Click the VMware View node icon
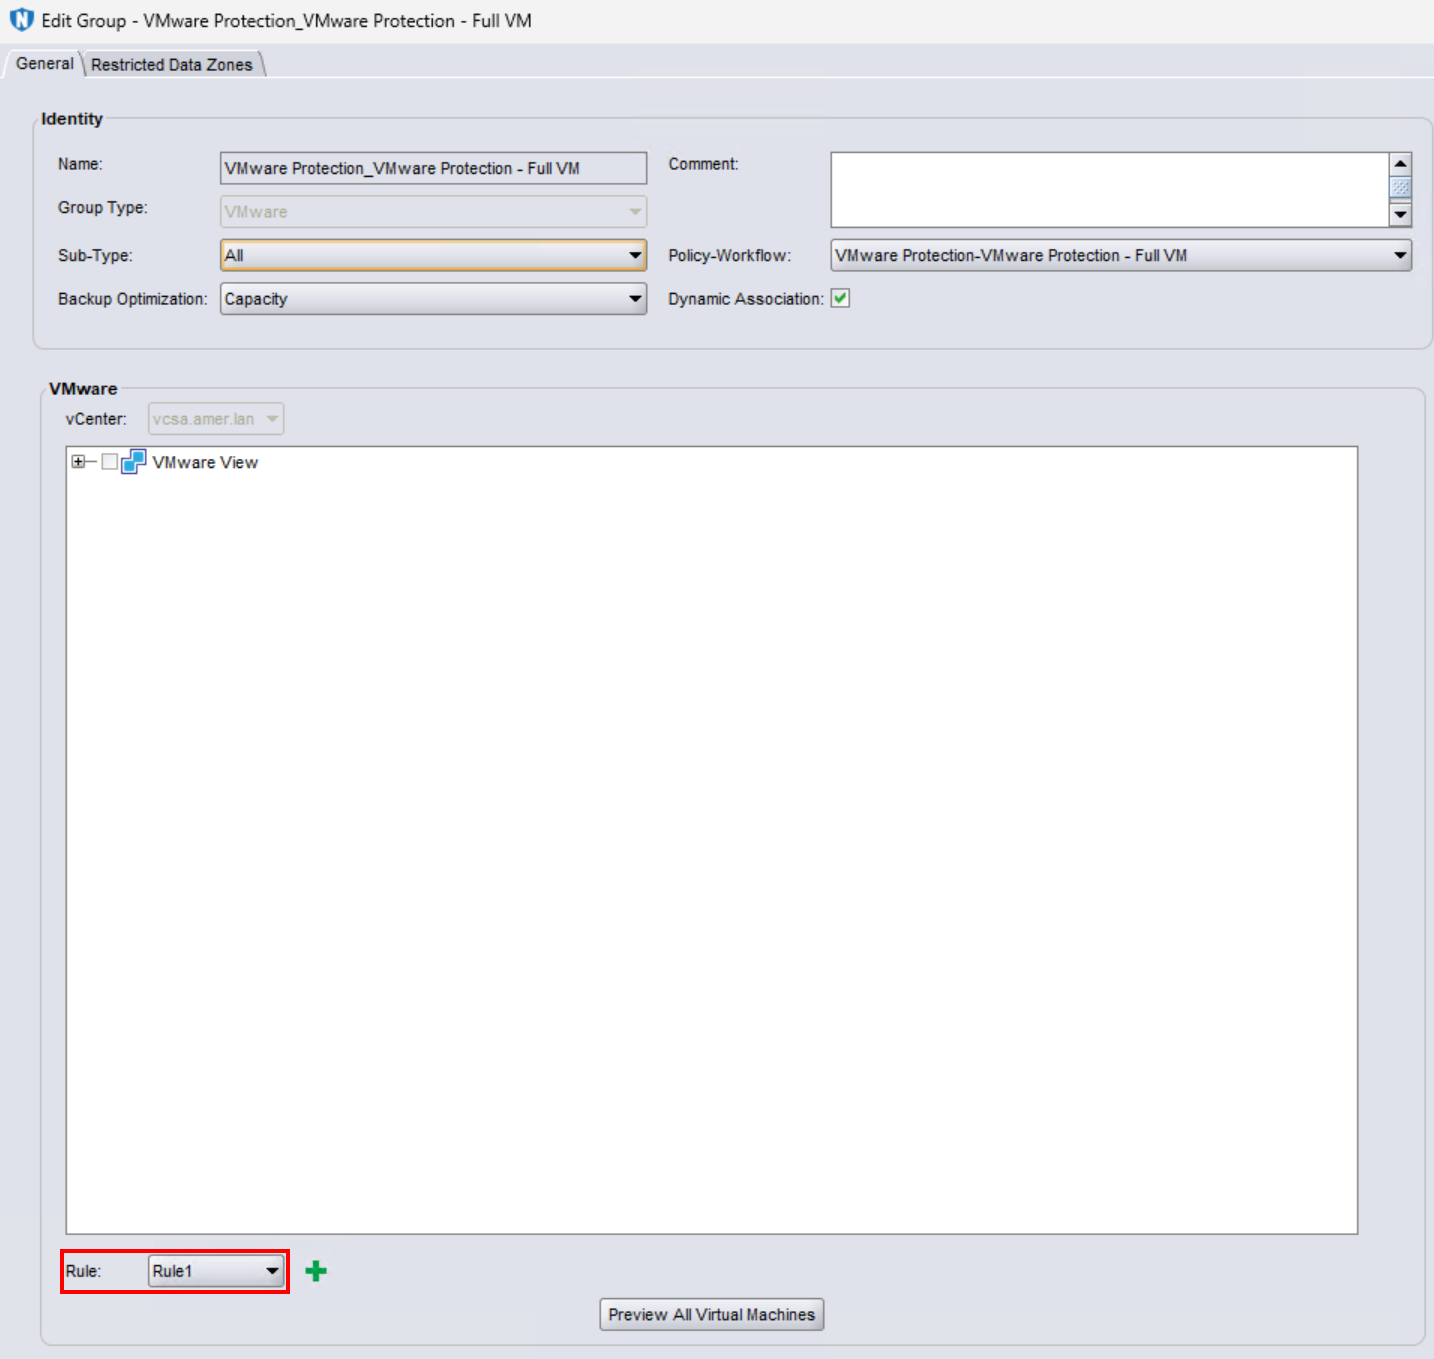 point(135,462)
